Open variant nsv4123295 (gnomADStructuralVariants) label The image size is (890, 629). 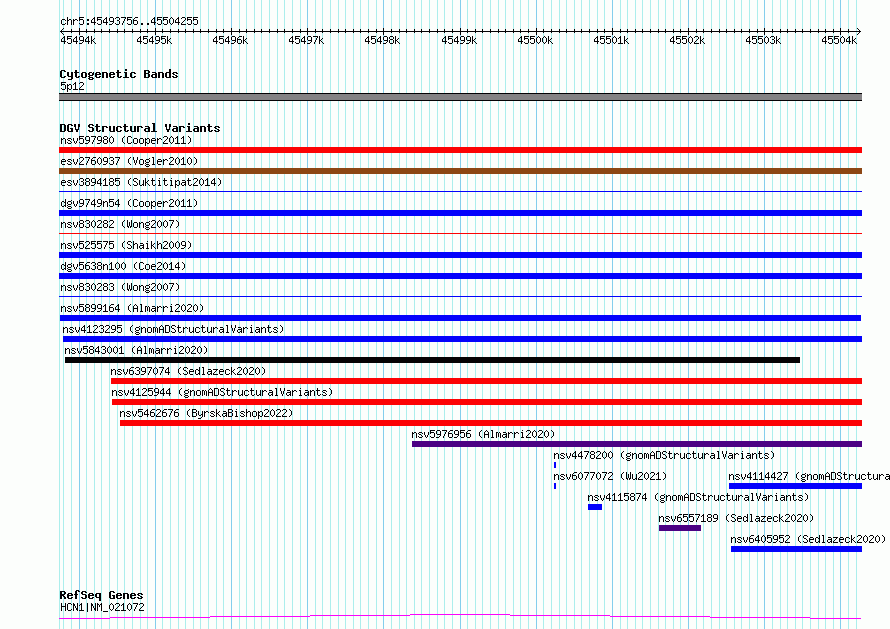click(x=173, y=329)
